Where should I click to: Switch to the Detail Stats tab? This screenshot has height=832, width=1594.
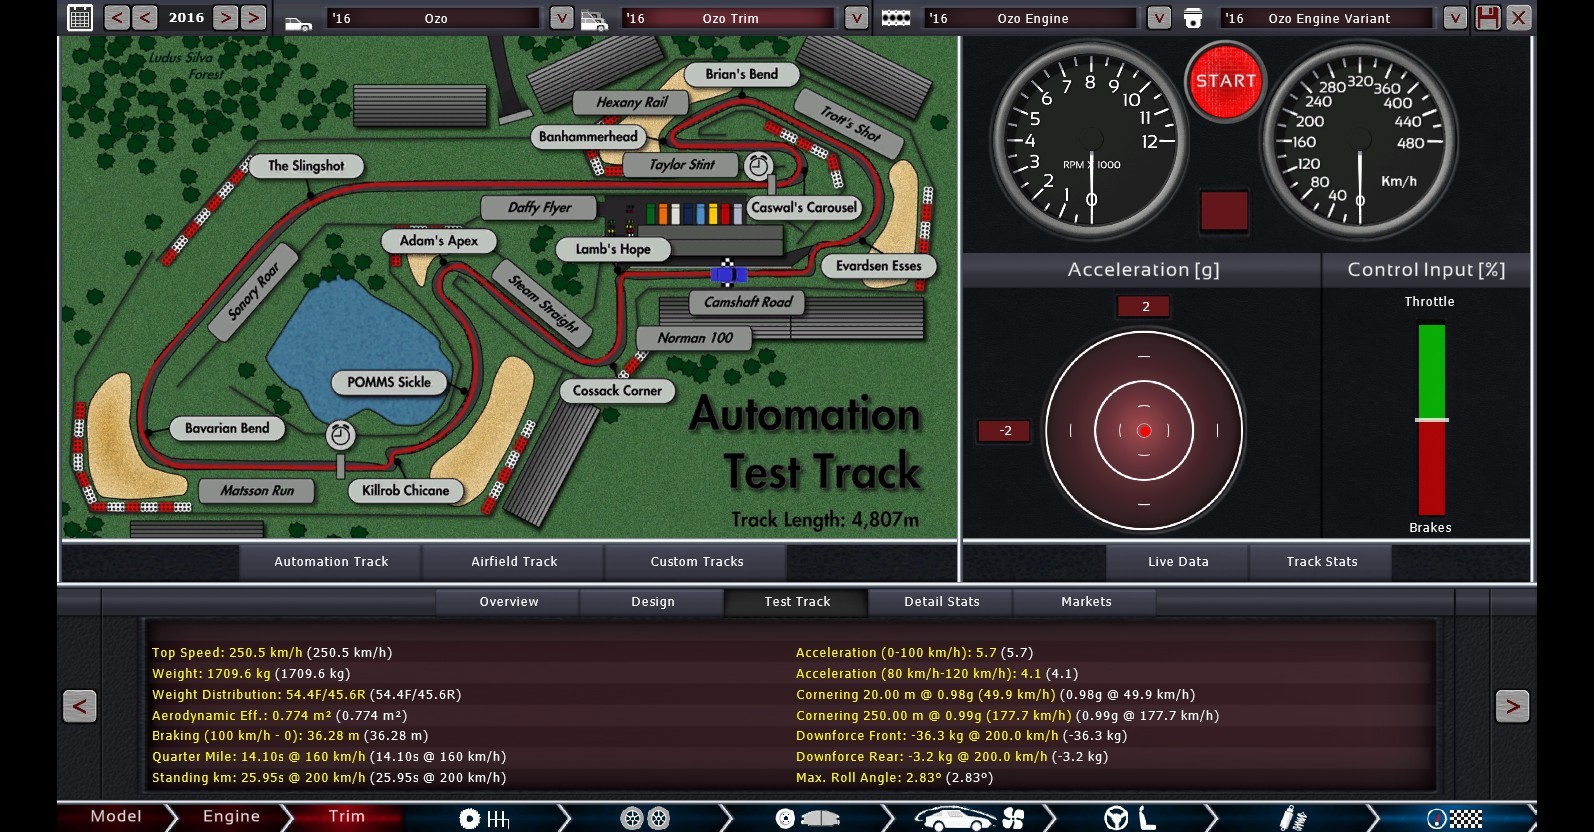[x=941, y=602]
